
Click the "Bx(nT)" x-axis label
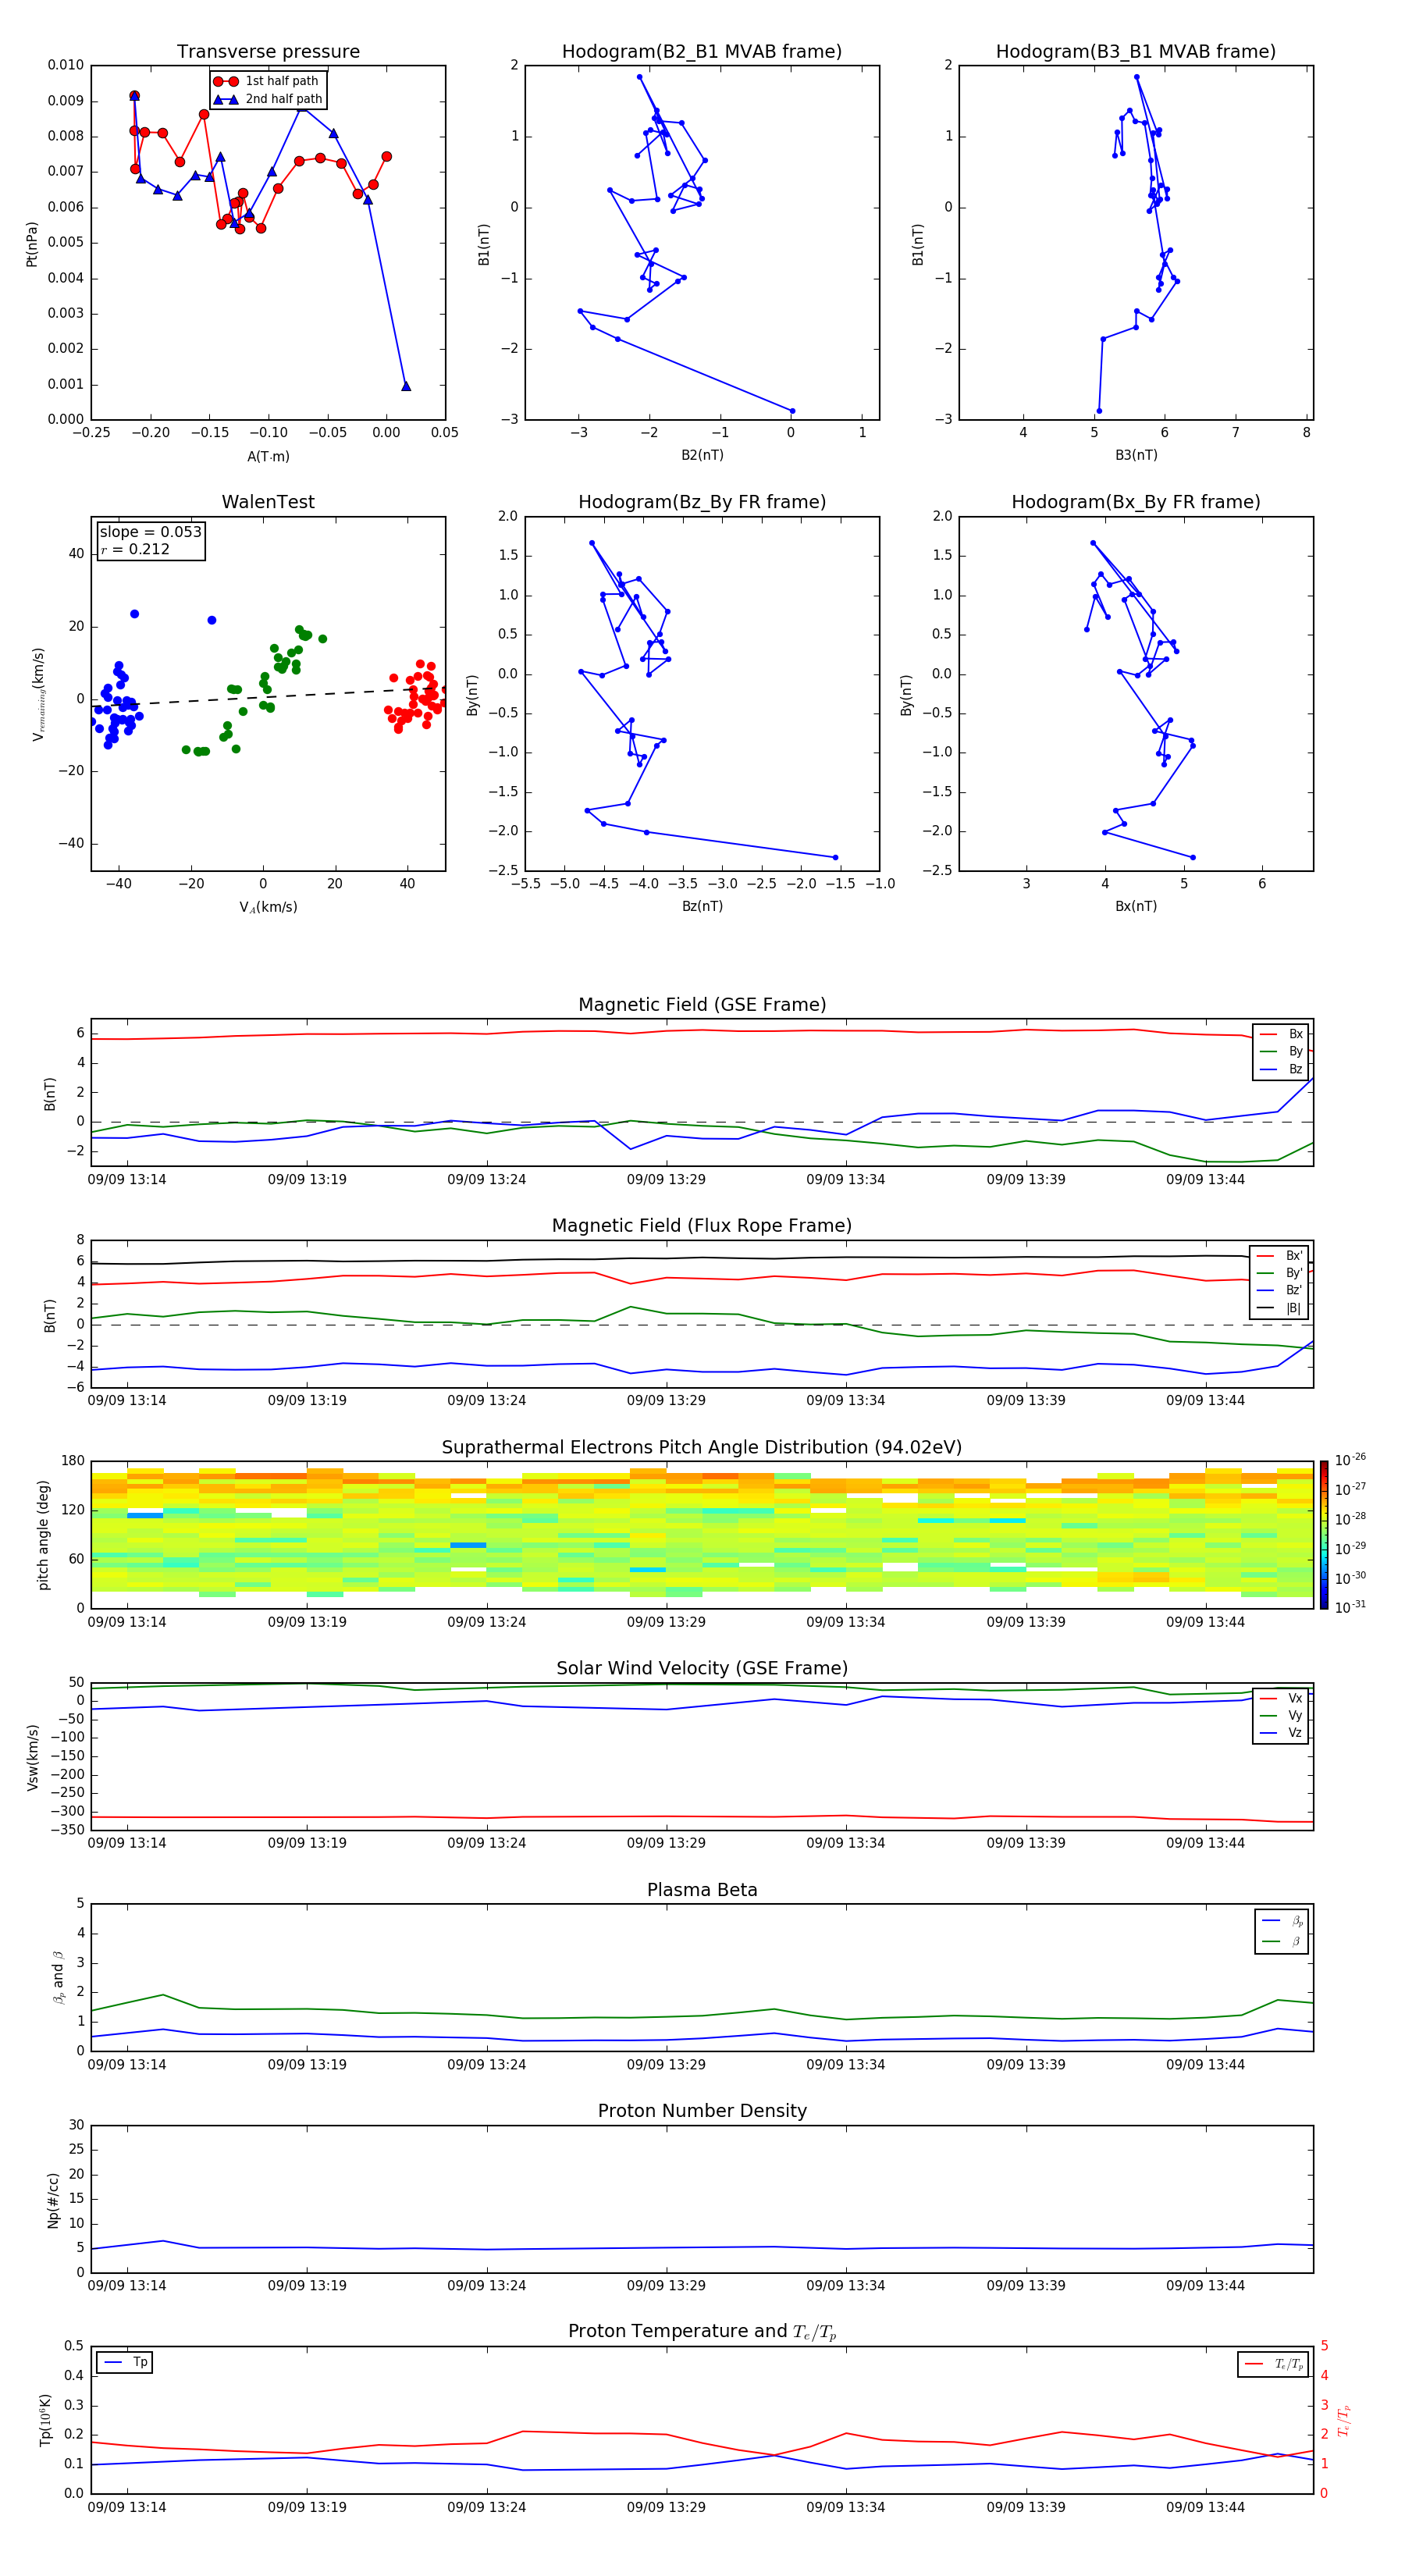(1136, 906)
